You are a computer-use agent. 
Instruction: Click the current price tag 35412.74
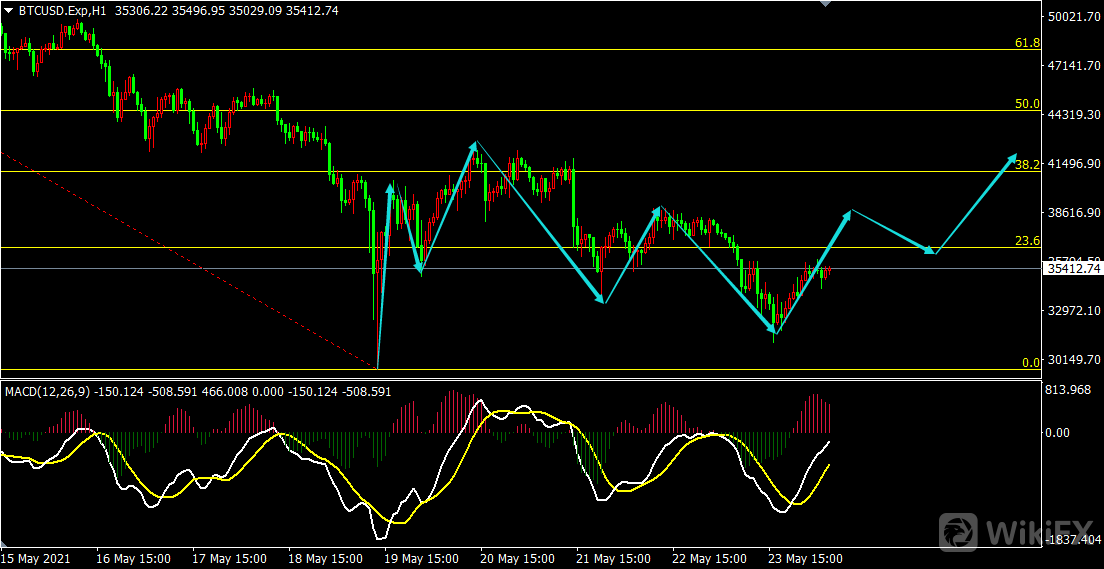[x=1072, y=268]
